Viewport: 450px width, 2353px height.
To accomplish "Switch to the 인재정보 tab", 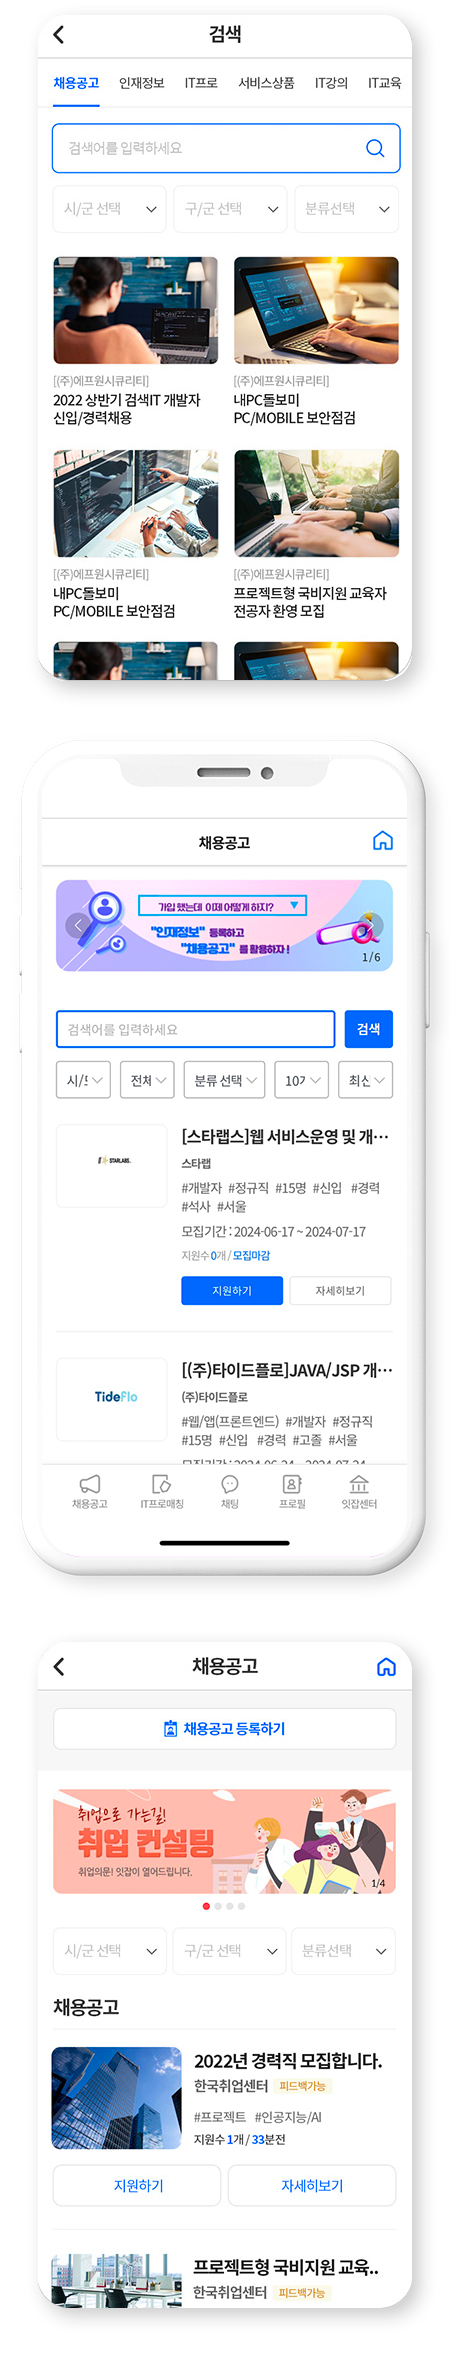I will (141, 83).
